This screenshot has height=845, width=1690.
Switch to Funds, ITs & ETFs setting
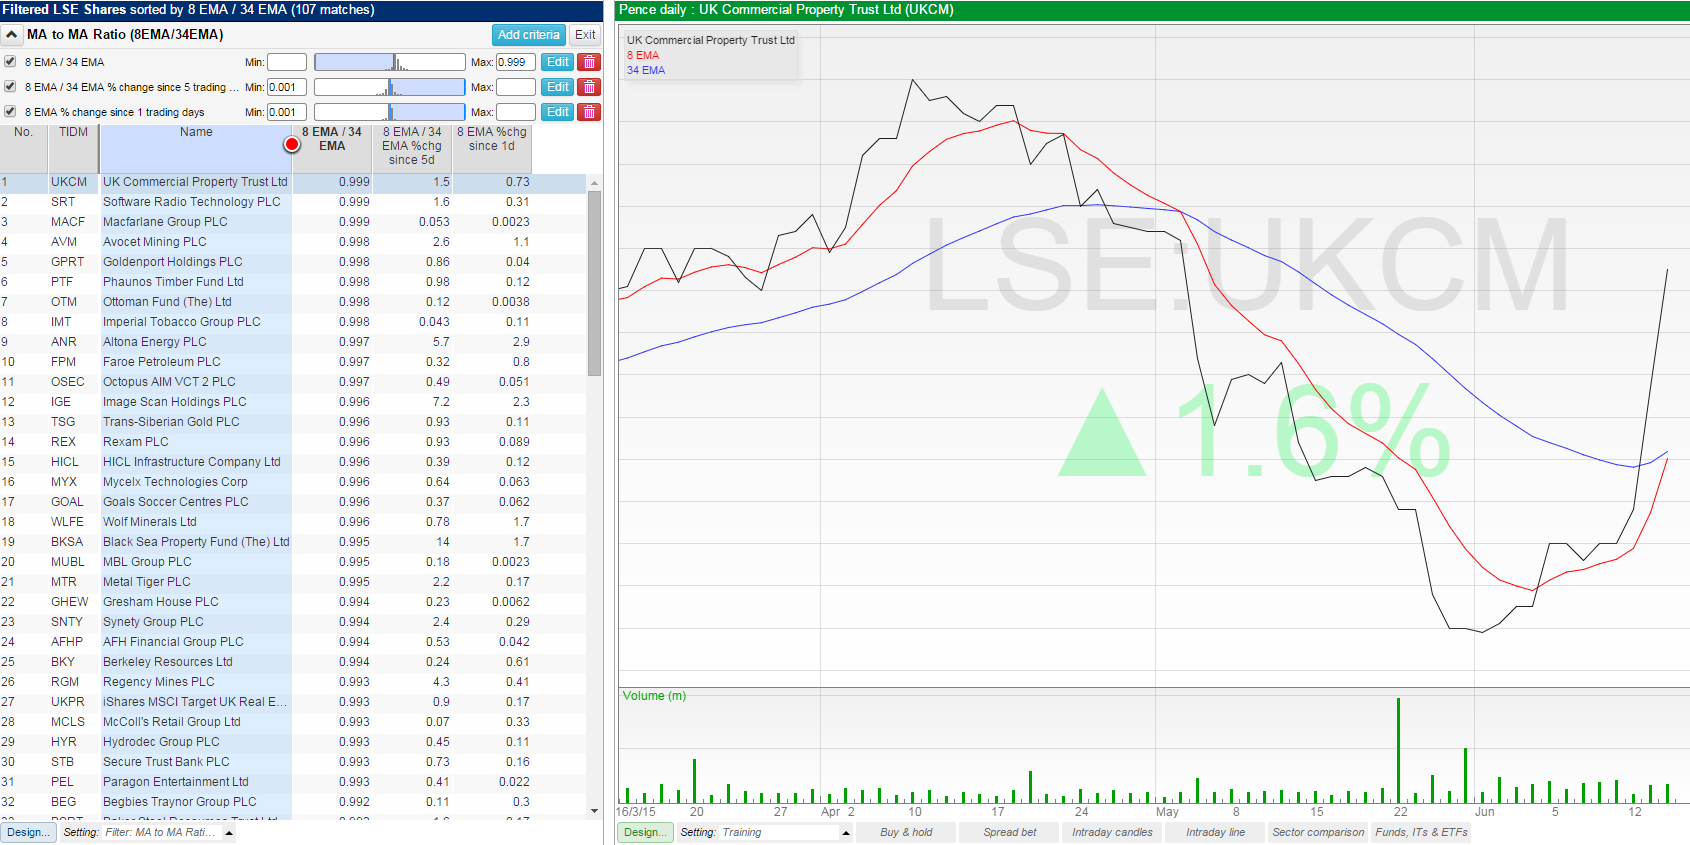(1421, 832)
